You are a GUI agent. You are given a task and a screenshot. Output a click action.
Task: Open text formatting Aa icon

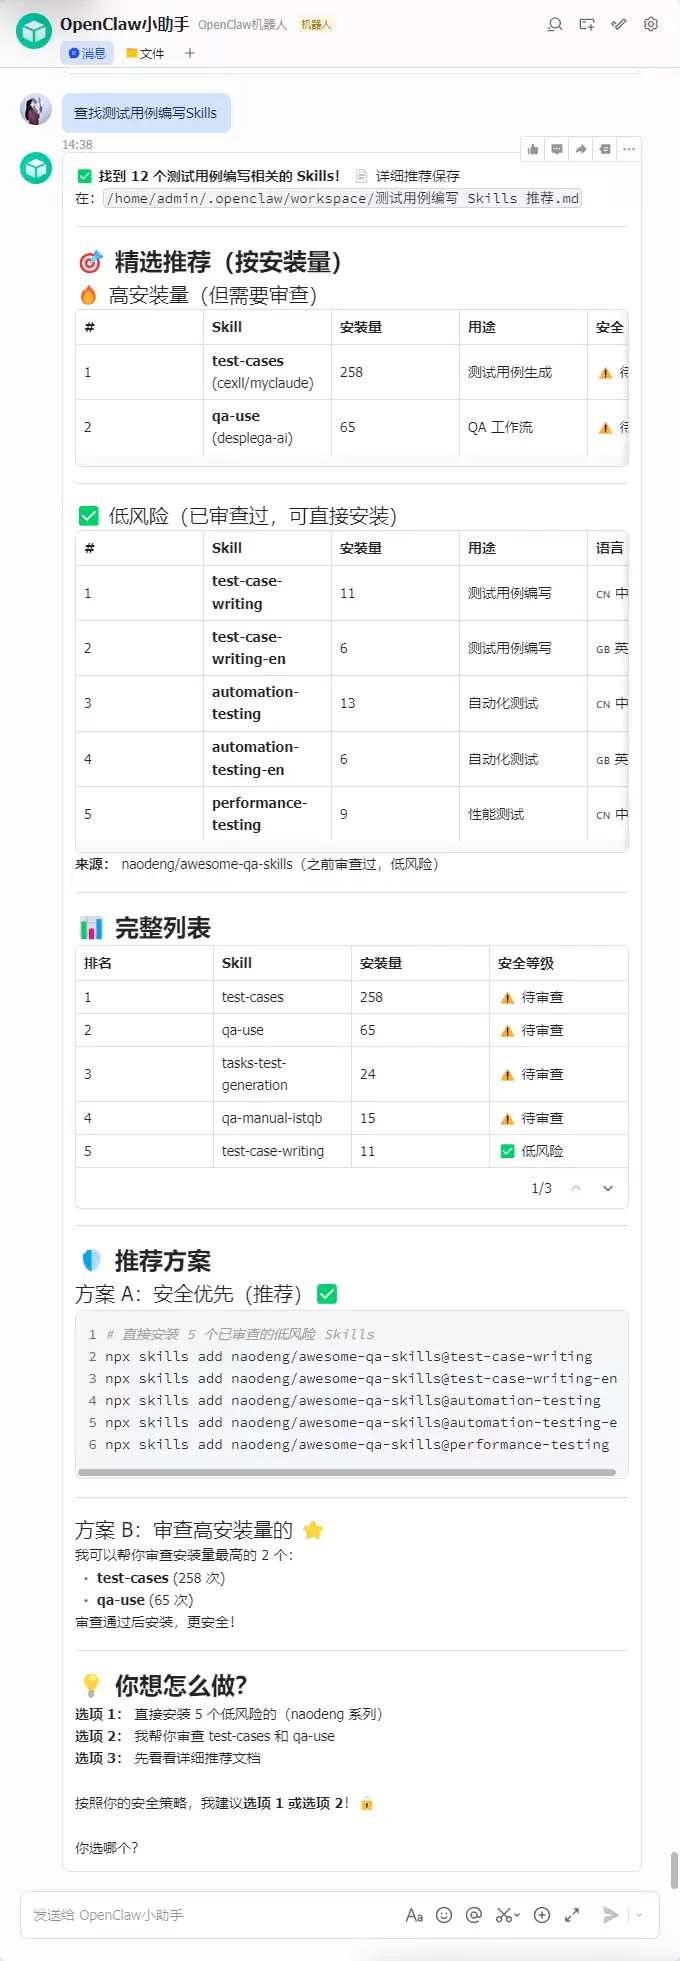click(414, 1915)
